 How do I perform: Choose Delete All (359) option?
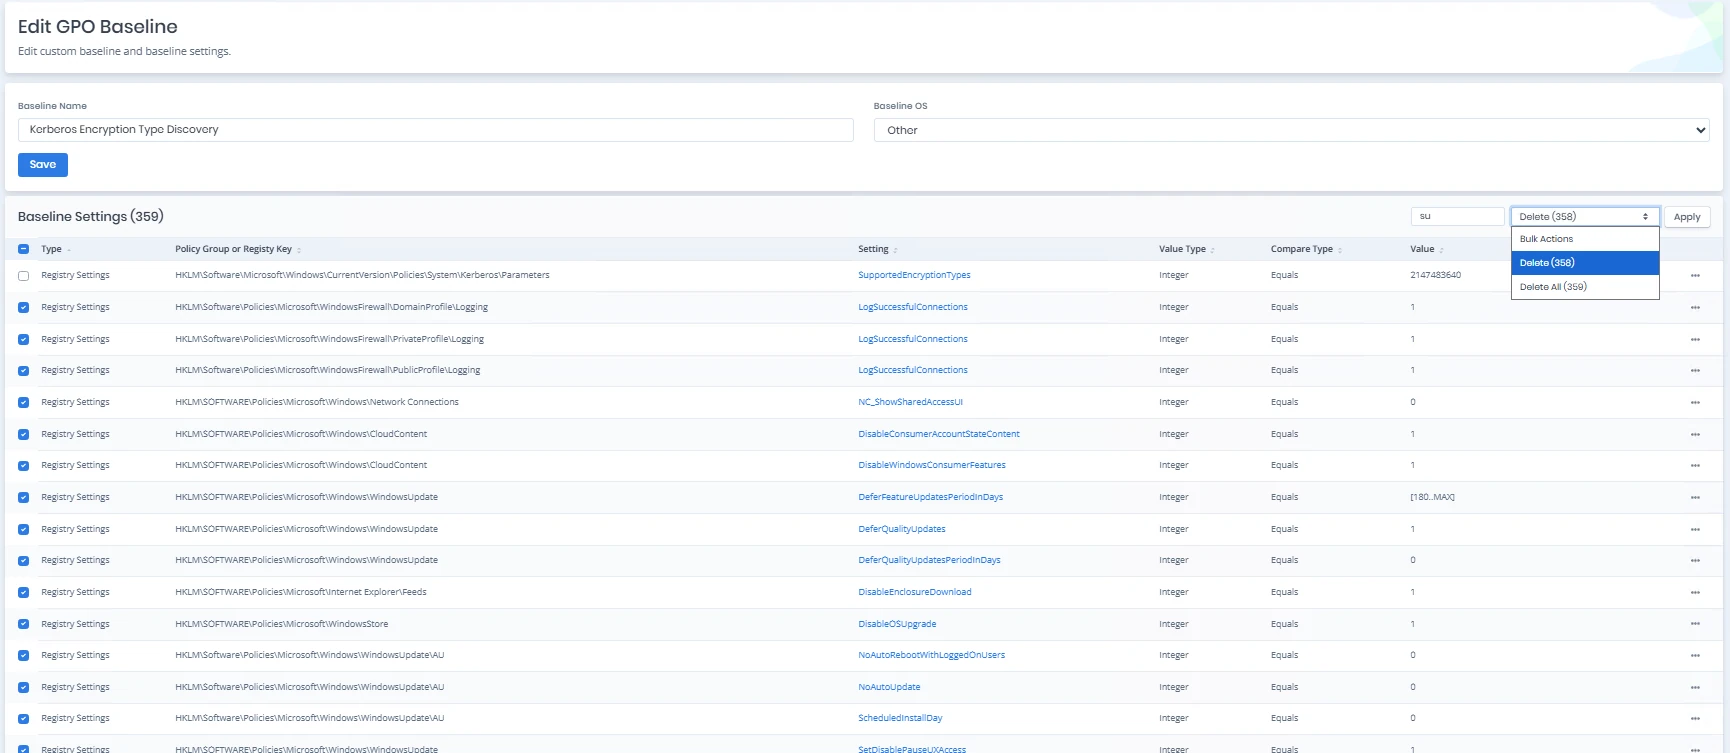(1585, 286)
